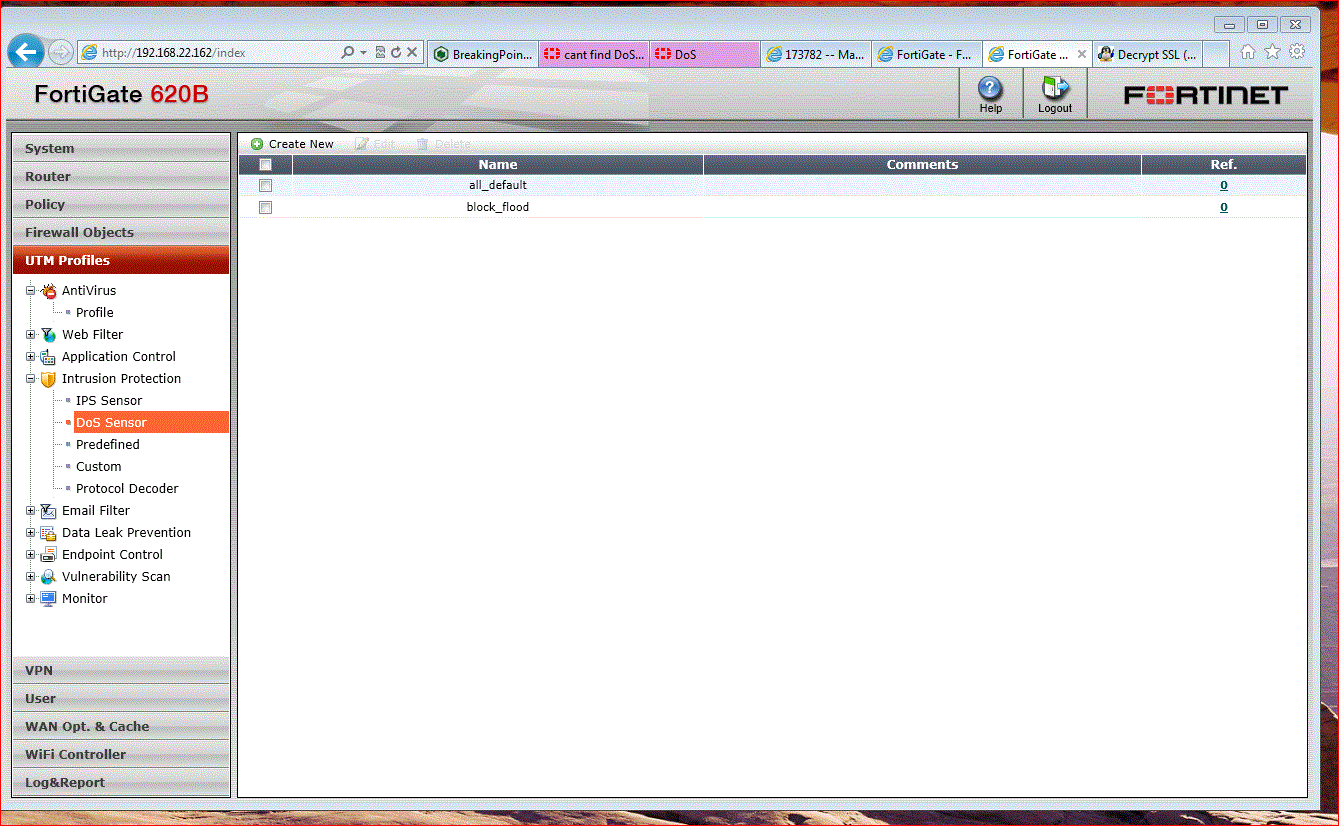The width and height of the screenshot is (1339, 826).
Task: Collapse the Intrusion Protection tree node
Action: coord(31,379)
